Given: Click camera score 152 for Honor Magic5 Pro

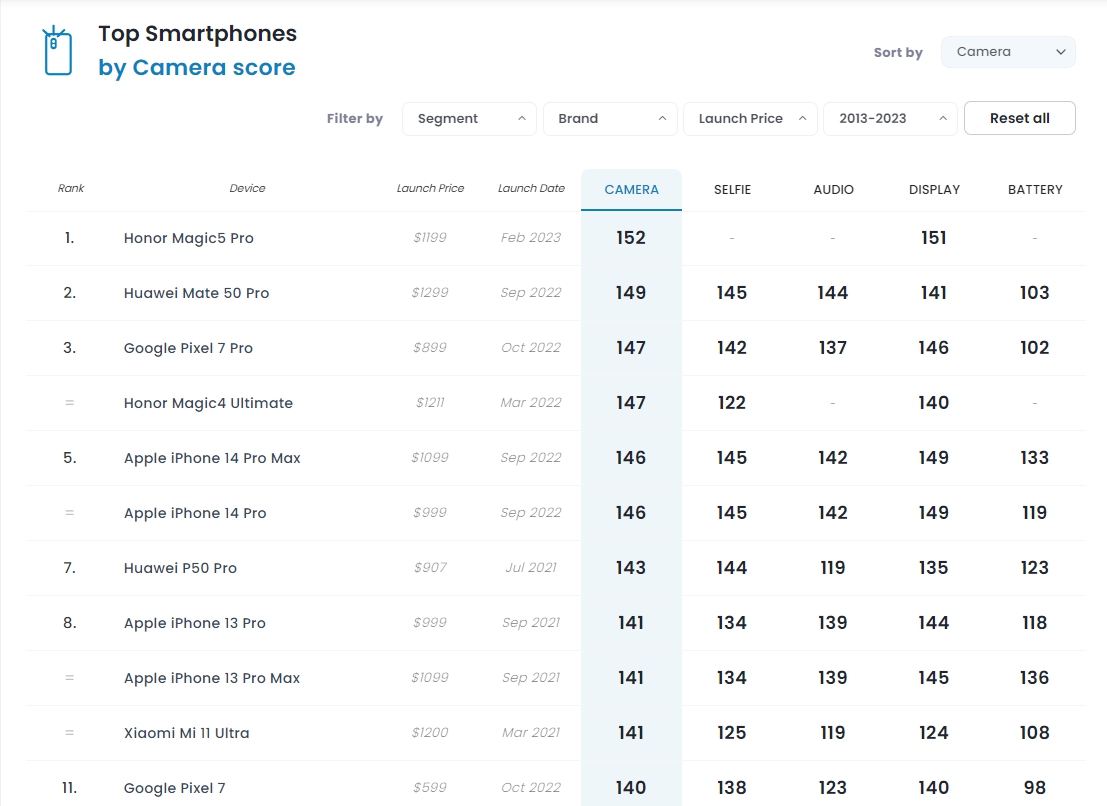Looking at the screenshot, I should click(630, 238).
